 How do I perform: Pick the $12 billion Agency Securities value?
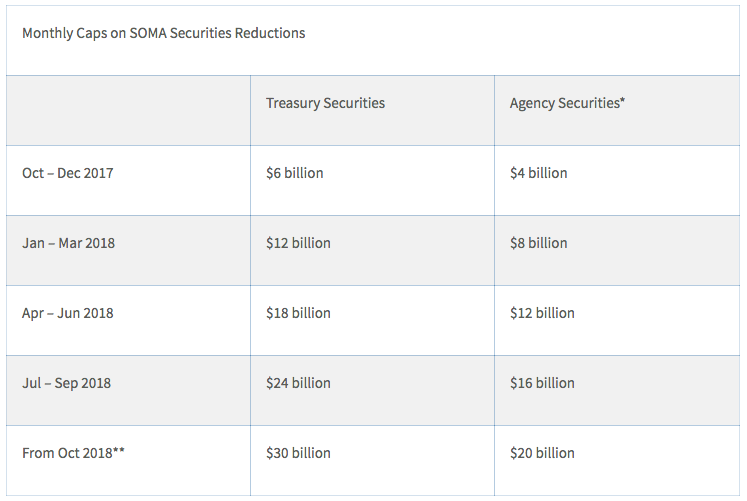click(x=542, y=313)
